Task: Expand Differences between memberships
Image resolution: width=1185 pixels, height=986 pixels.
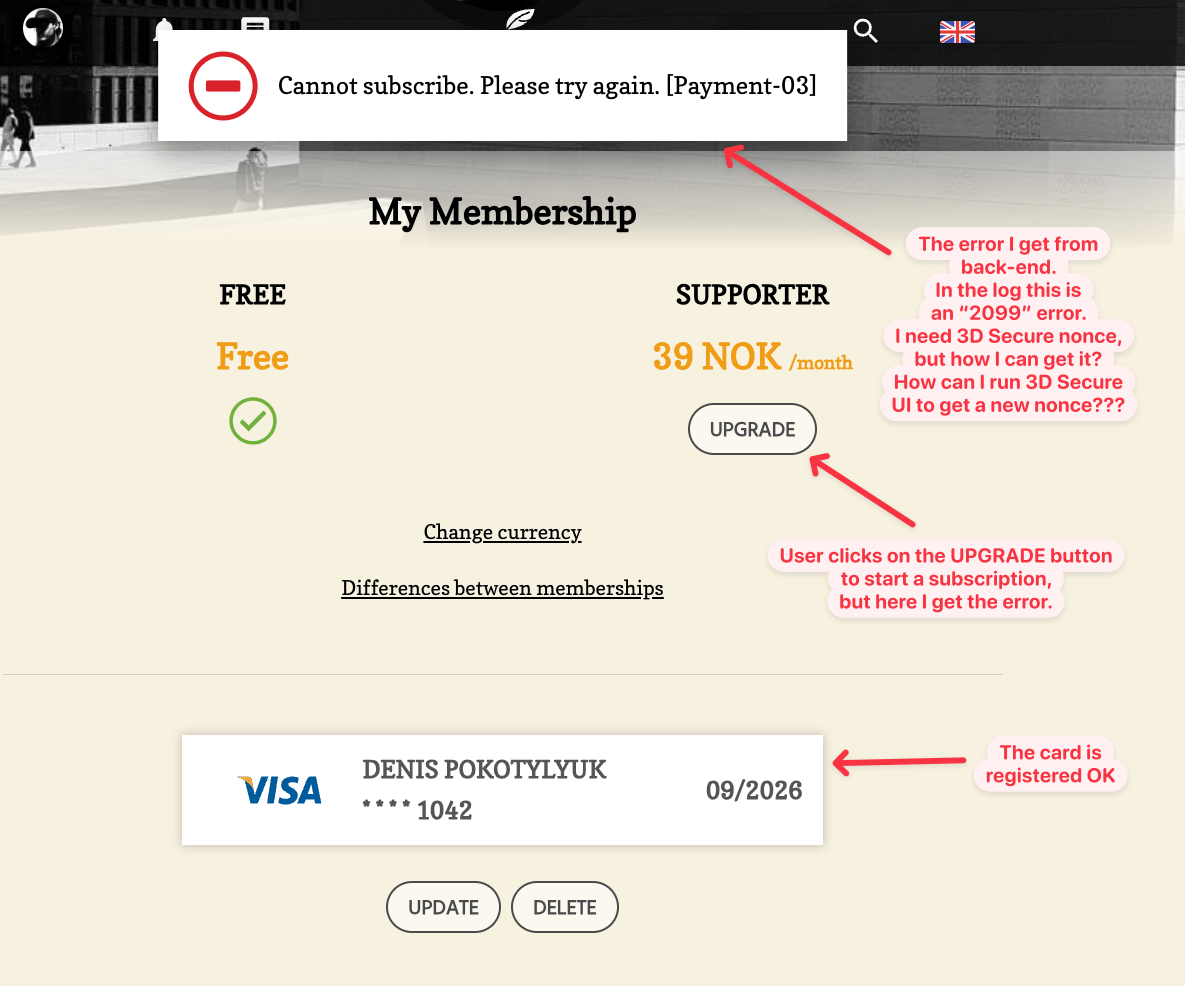Action: click(x=502, y=588)
